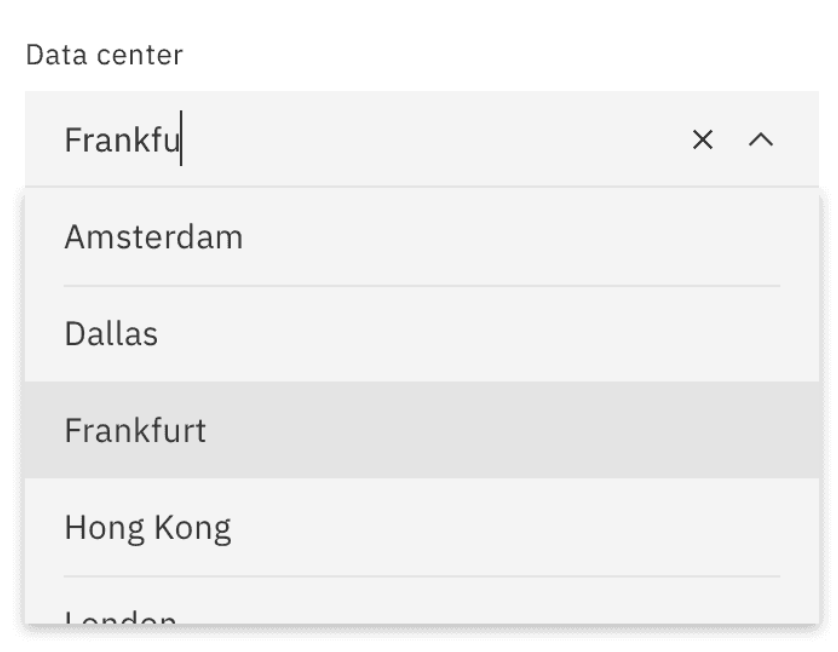838x652 pixels.
Task: Open the Data center combo box
Action: click(300, 140)
